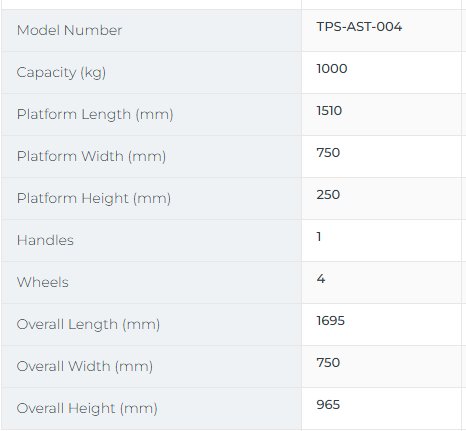Click the 250 platform height value

tap(328, 195)
